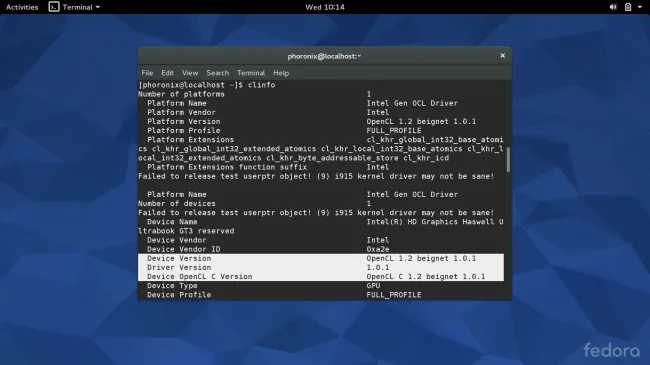Click the battery status icon
The height and width of the screenshot is (365, 650).
pyautogui.click(x=628, y=7)
